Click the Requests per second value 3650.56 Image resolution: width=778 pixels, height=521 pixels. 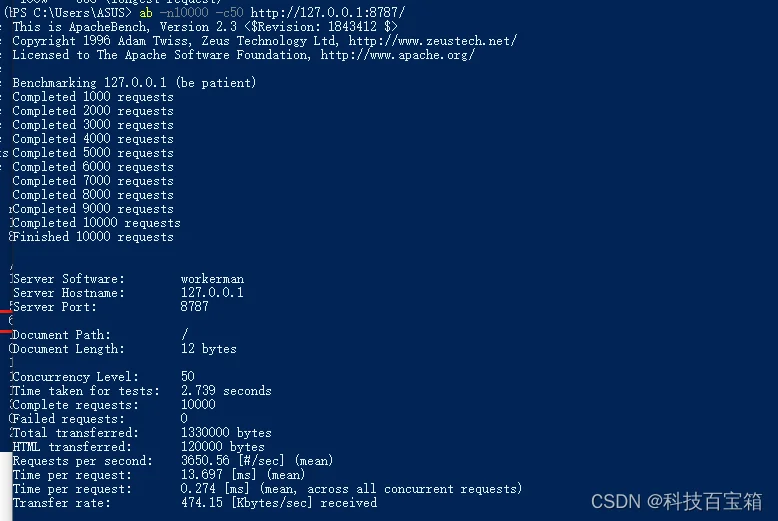pos(205,460)
